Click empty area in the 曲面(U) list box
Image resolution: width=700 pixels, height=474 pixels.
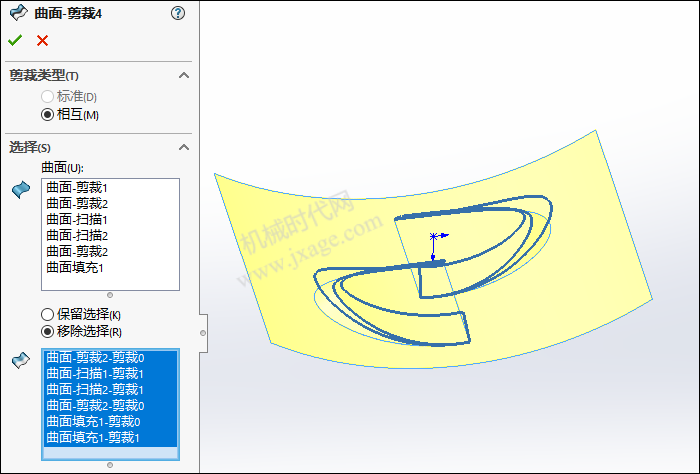pos(110,283)
